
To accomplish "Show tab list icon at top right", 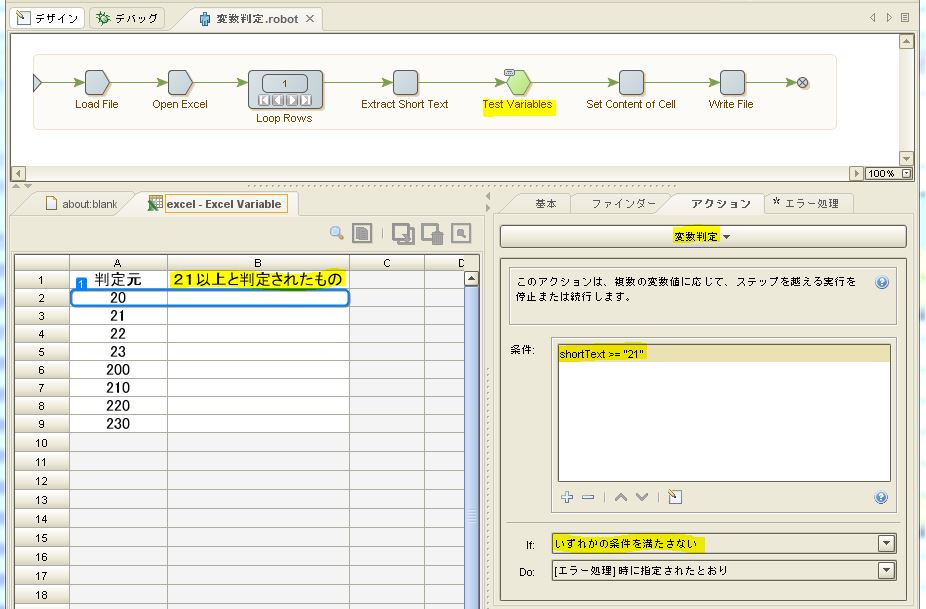I will point(905,18).
